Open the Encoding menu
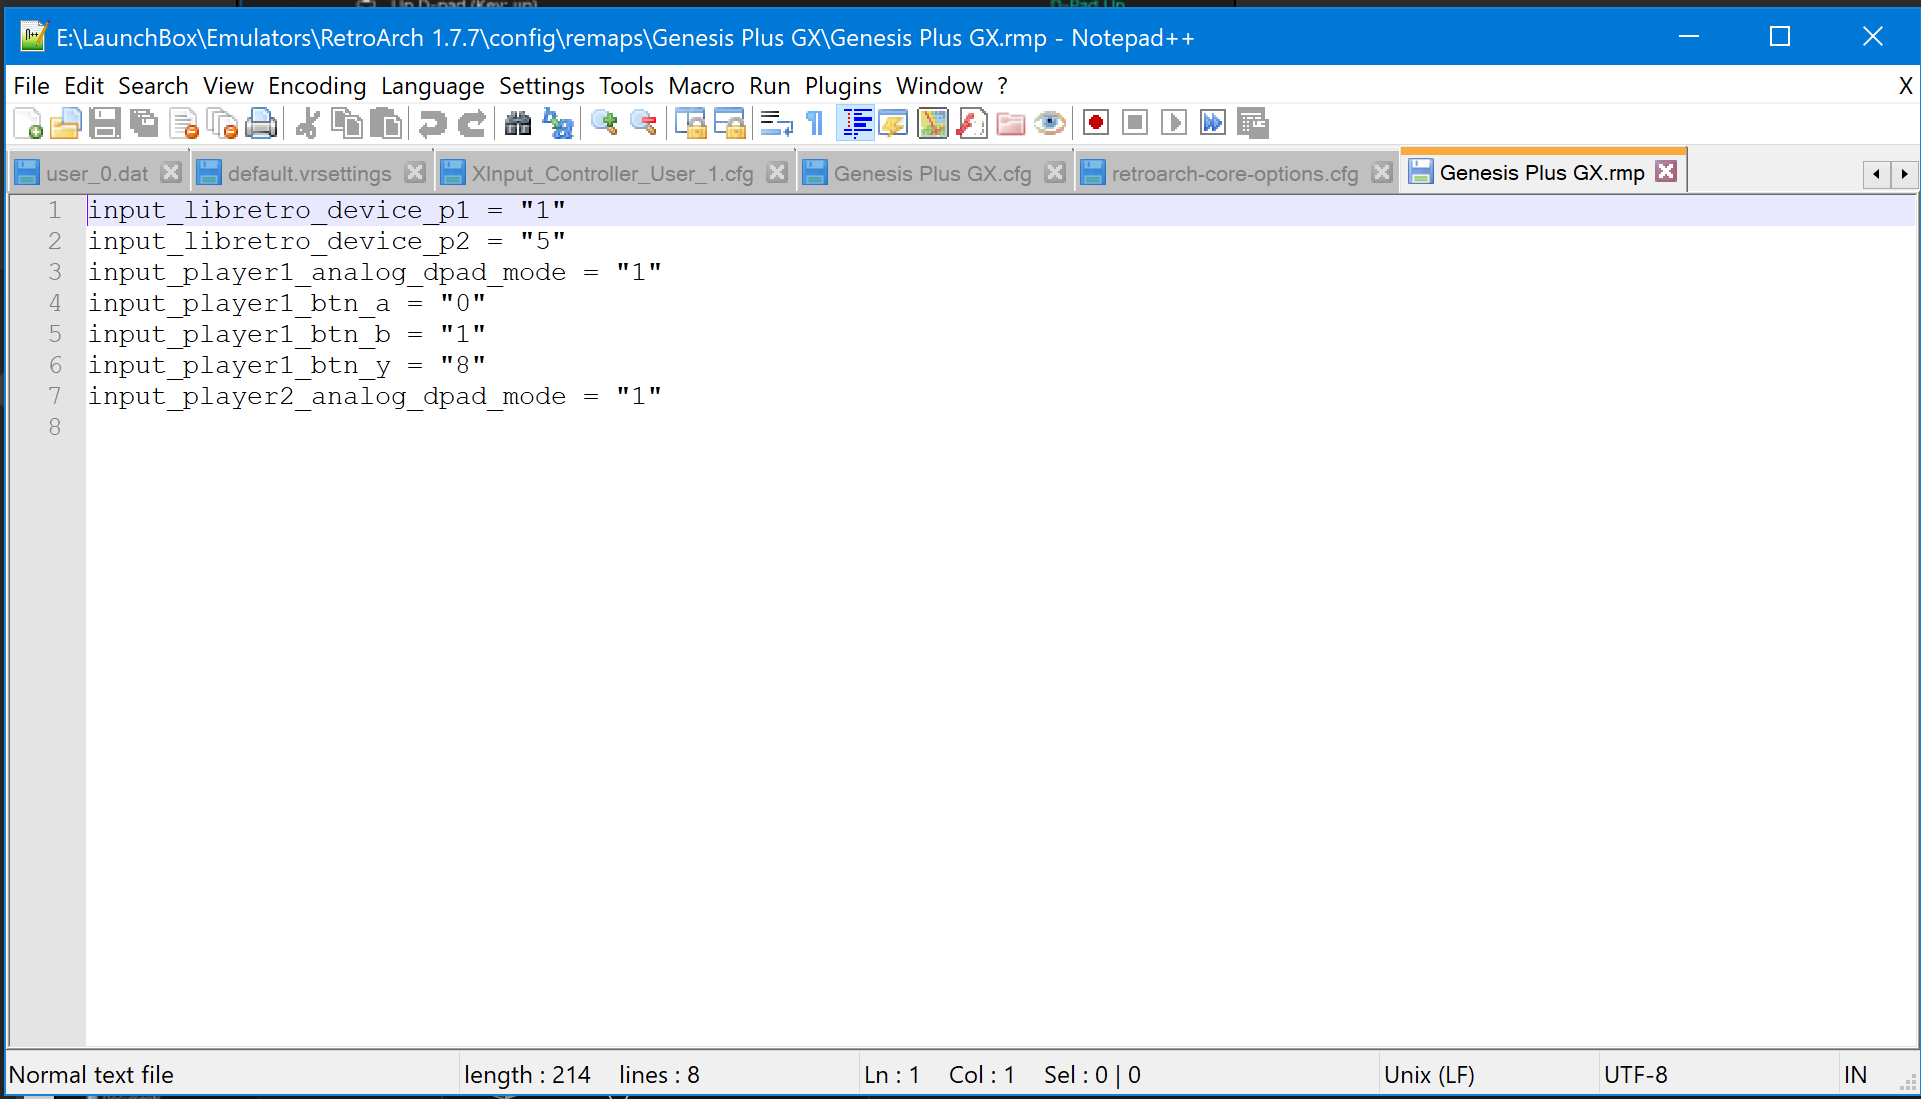Screen dimensions: 1921x1099 click(317, 86)
